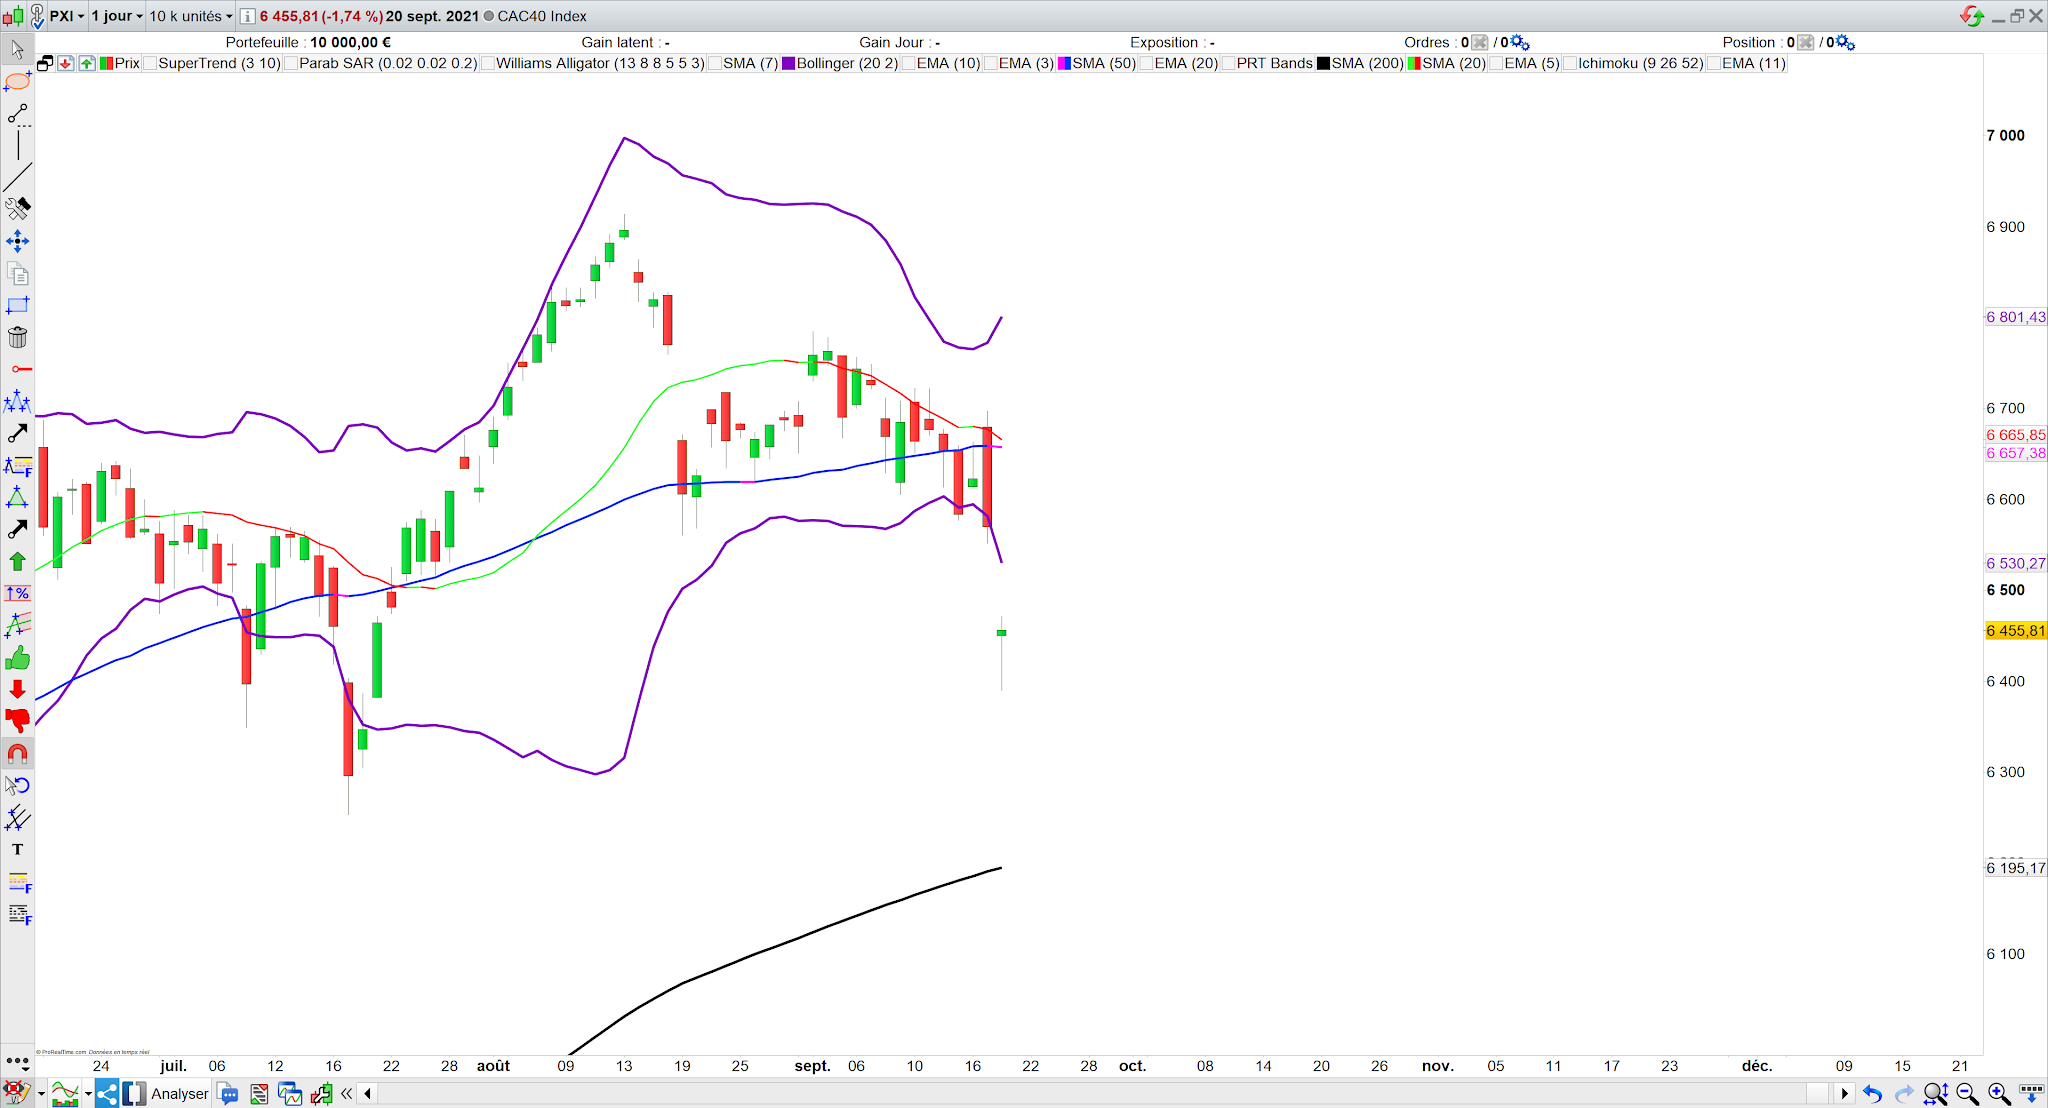
Task: Click scrollbar right arrow
Action: pos(1844,1094)
